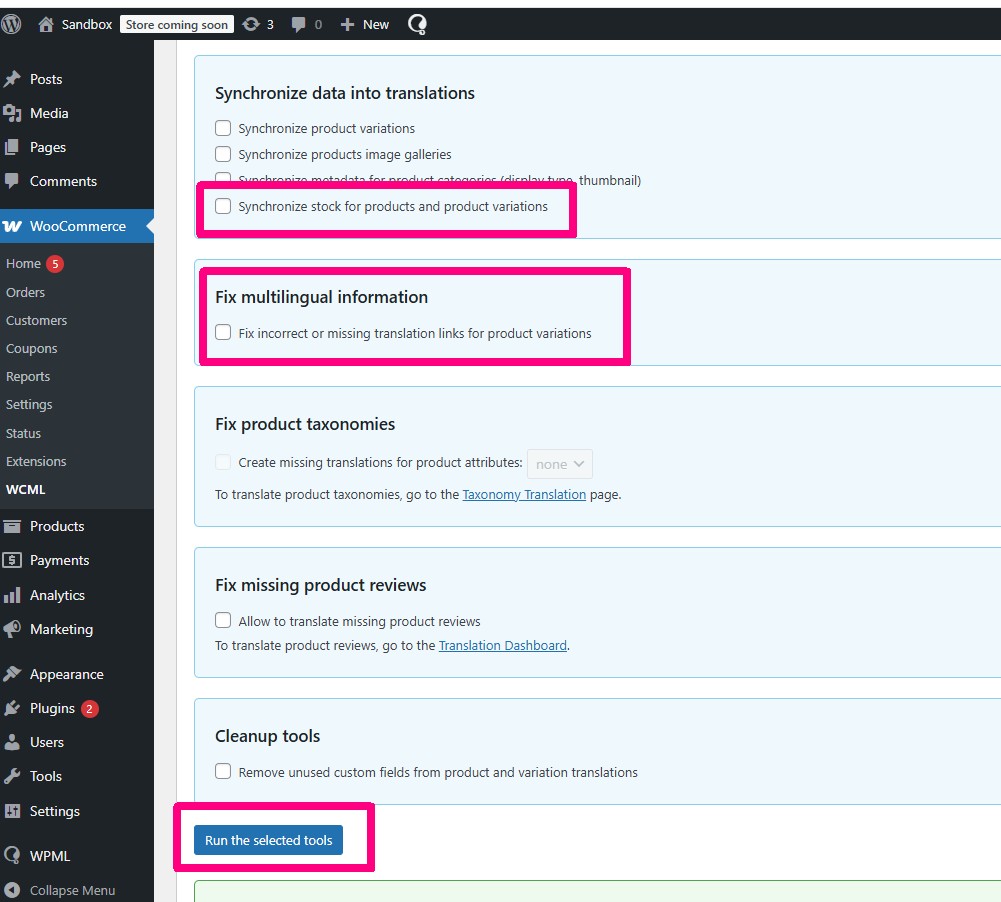Open Analytics in the sidebar
1001x902 pixels.
[57, 595]
